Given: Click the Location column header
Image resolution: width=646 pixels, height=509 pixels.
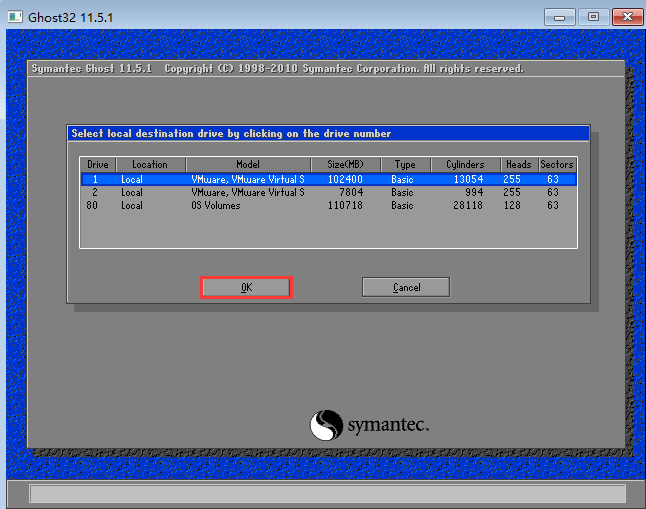Looking at the screenshot, I should click(x=150, y=164).
